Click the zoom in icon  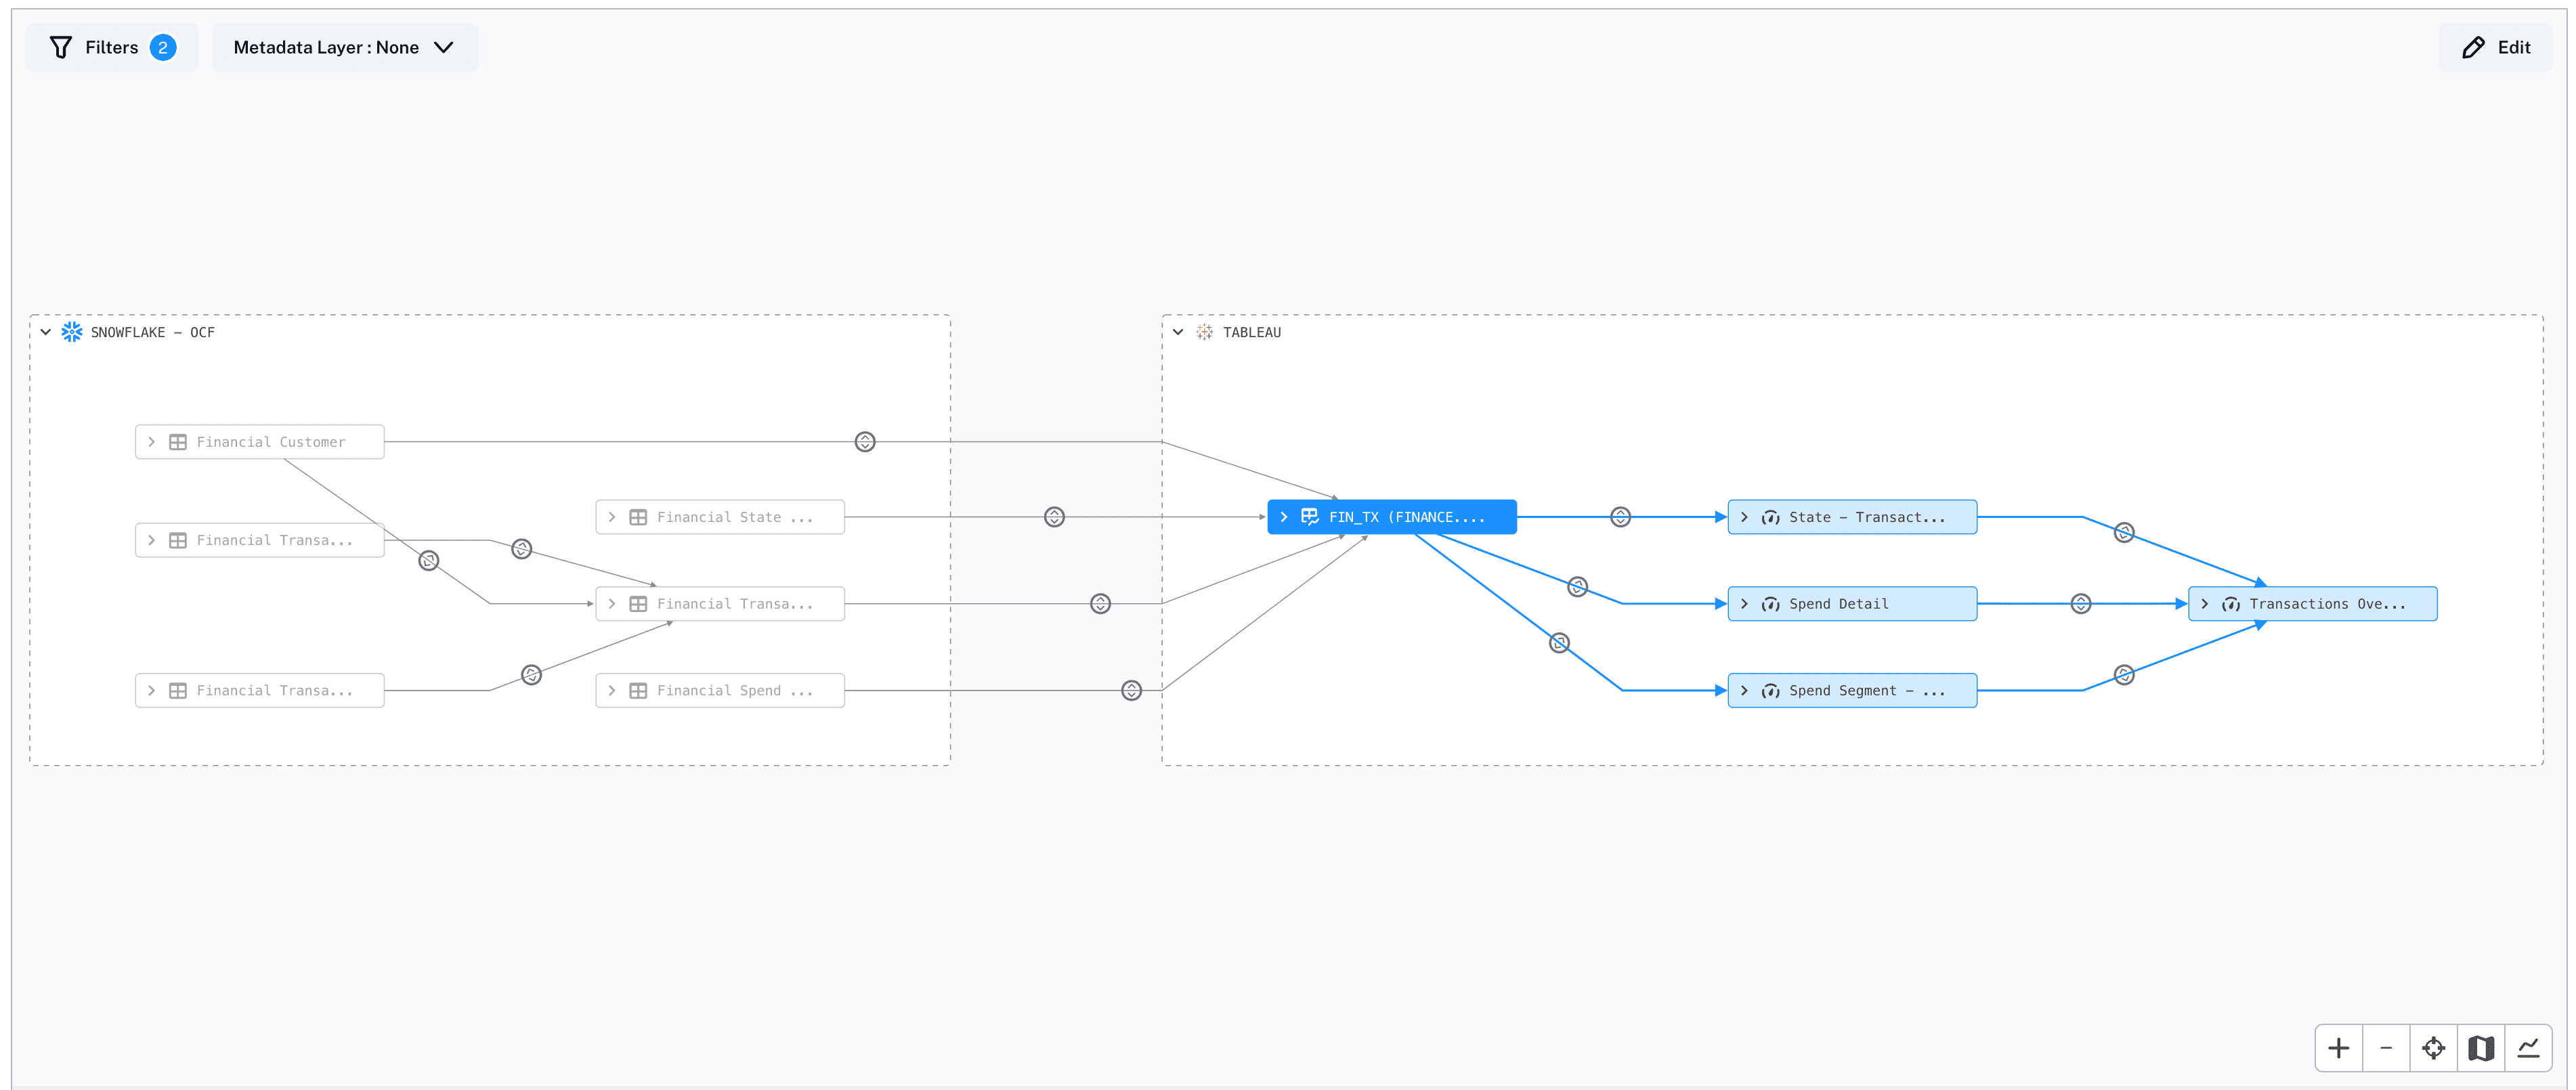click(x=2340, y=1048)
